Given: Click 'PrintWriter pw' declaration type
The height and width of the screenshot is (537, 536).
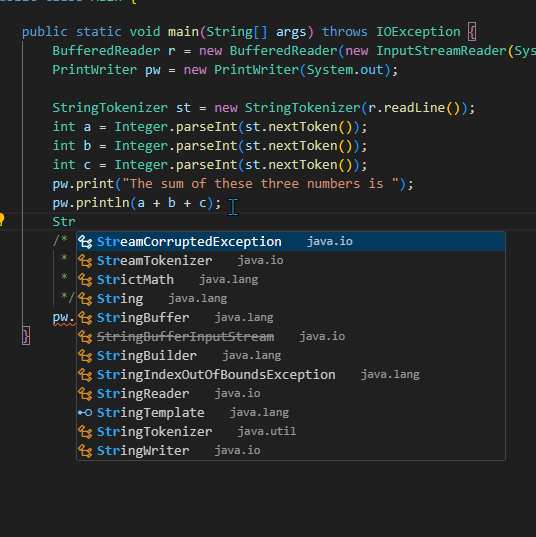Looking at the screenshot, I should (95, 70).
